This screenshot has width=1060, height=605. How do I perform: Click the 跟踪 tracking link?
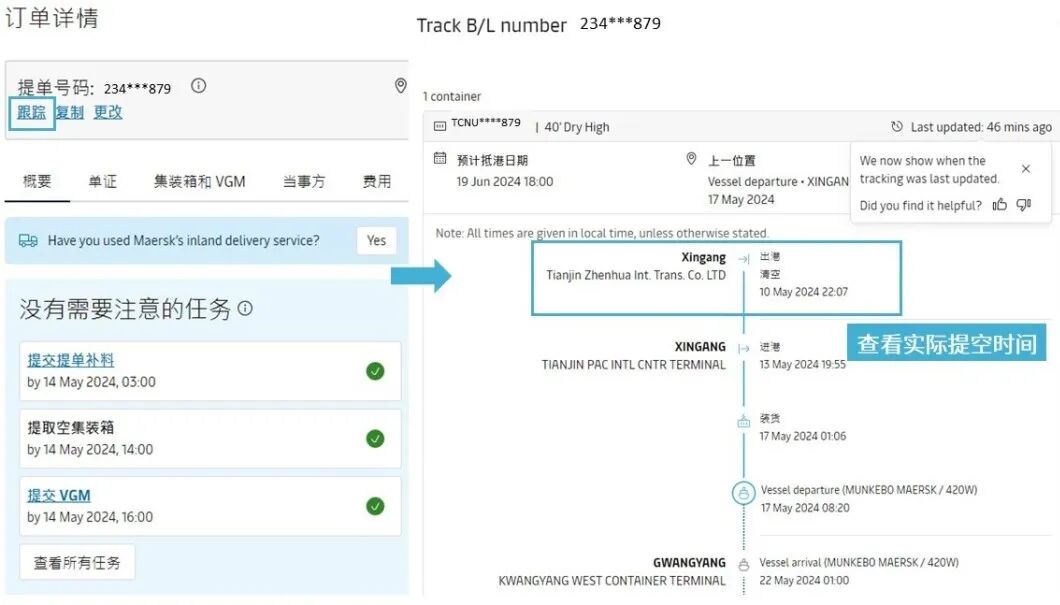pos(32,112)
